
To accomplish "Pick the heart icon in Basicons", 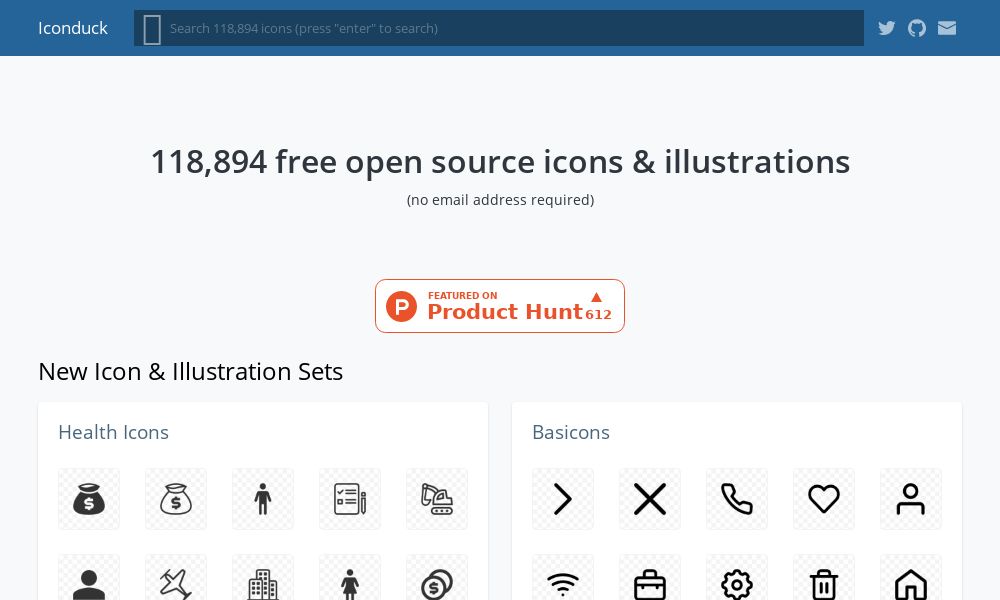I will [x=824, y=499].
